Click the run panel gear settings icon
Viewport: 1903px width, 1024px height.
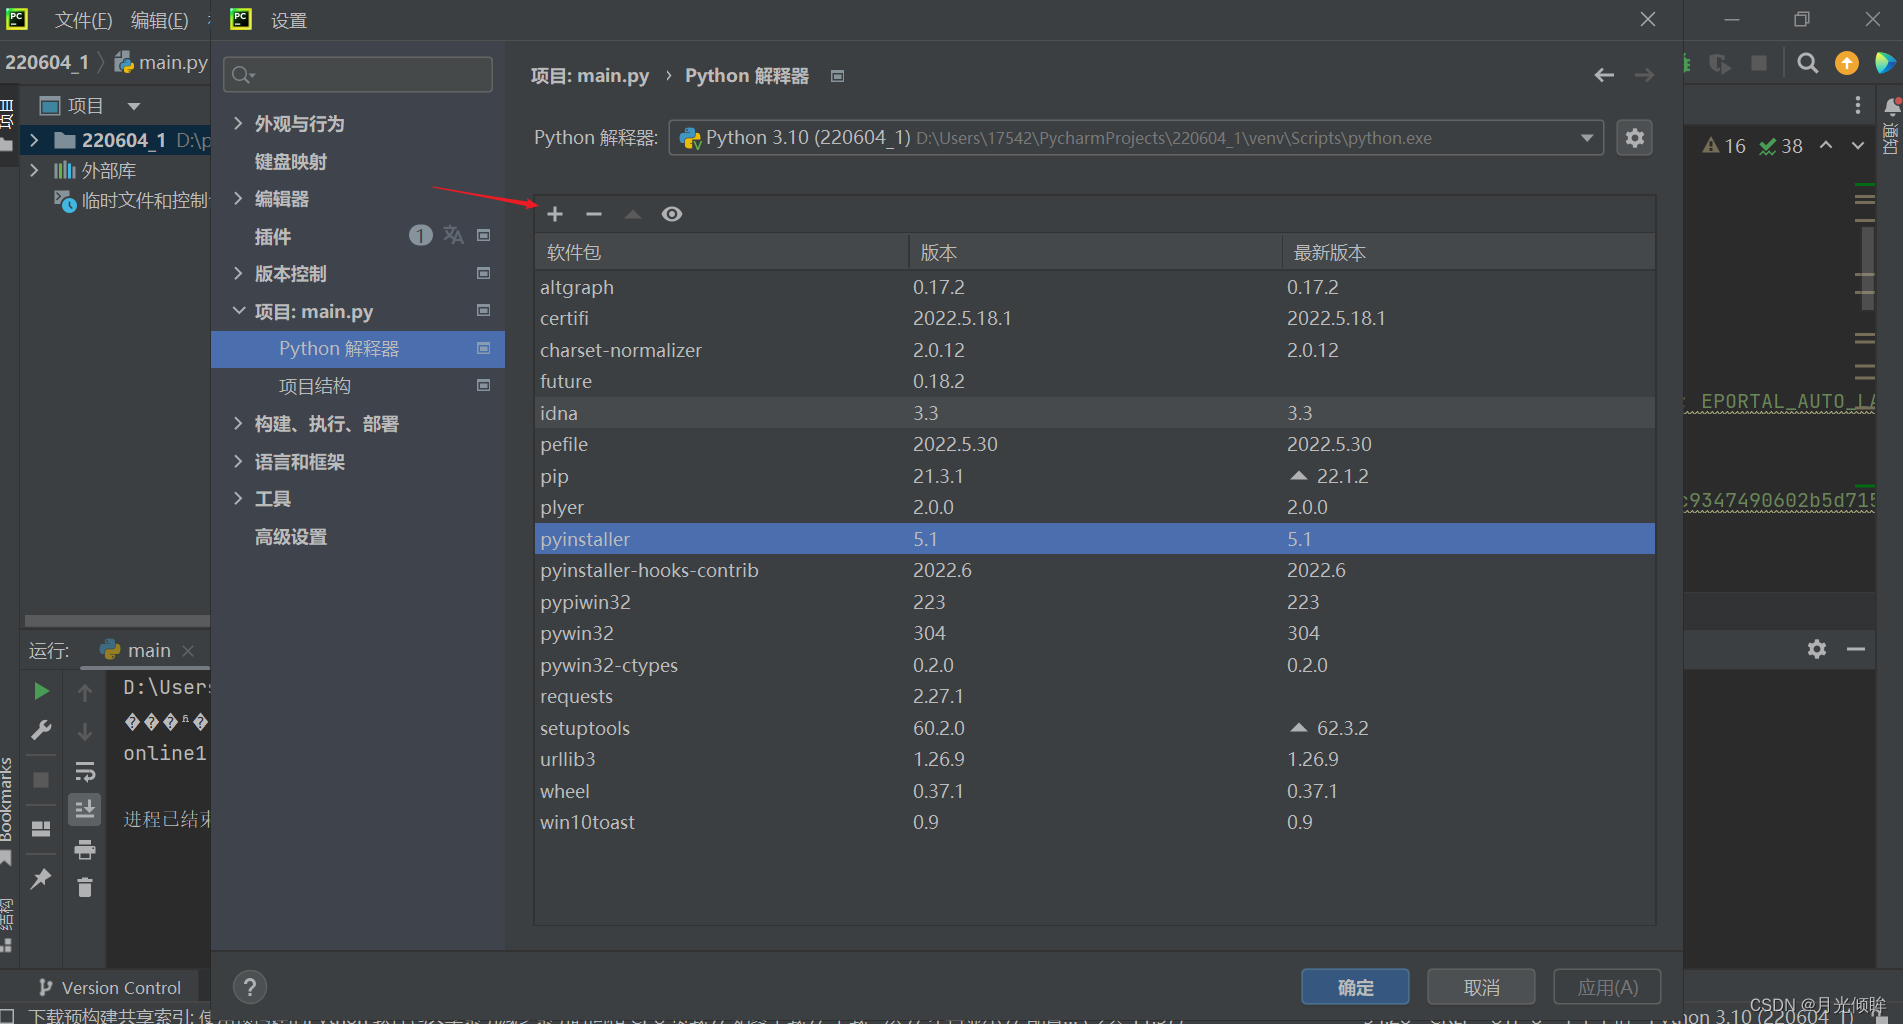click(x=1817, y=649)
